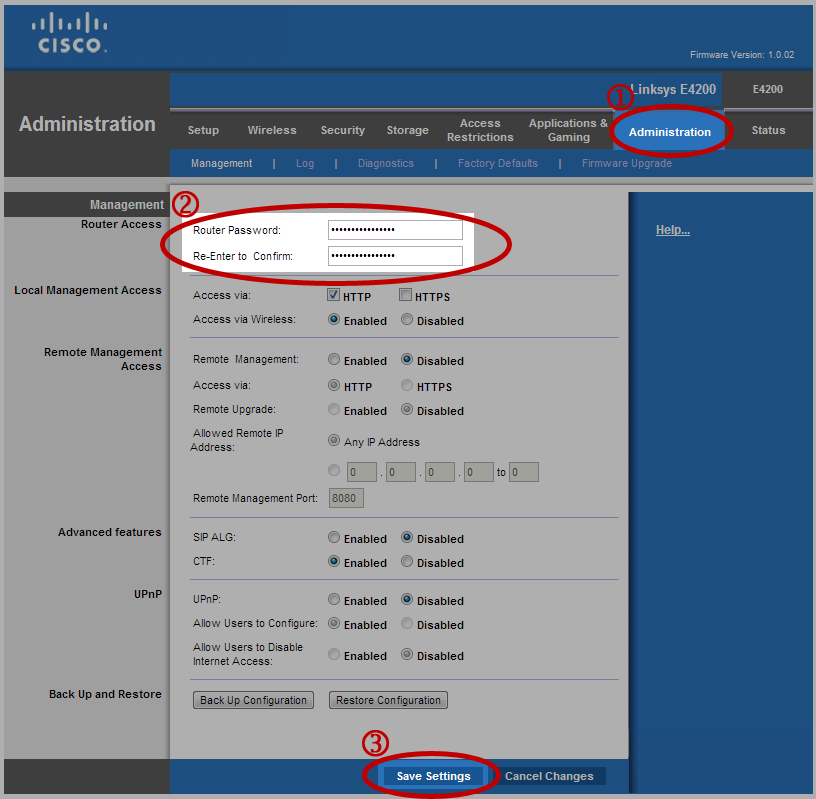Select Disabled for Access via Wireless
Viewport: 816px width, 799px height.
[x=407, y=320]
